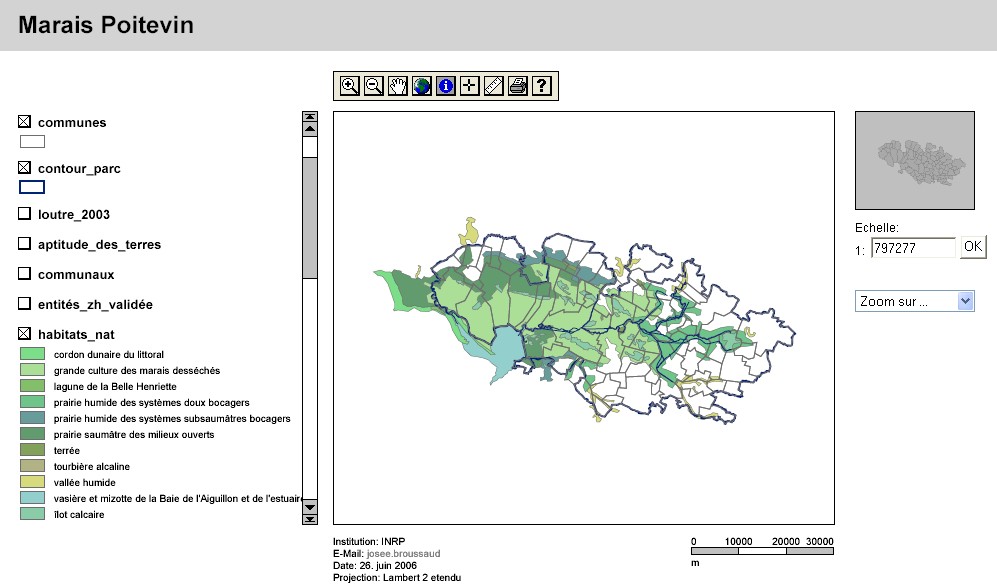997x585 pixels.
Task: Activate the pan hand tool
Action: pos(397,86)
